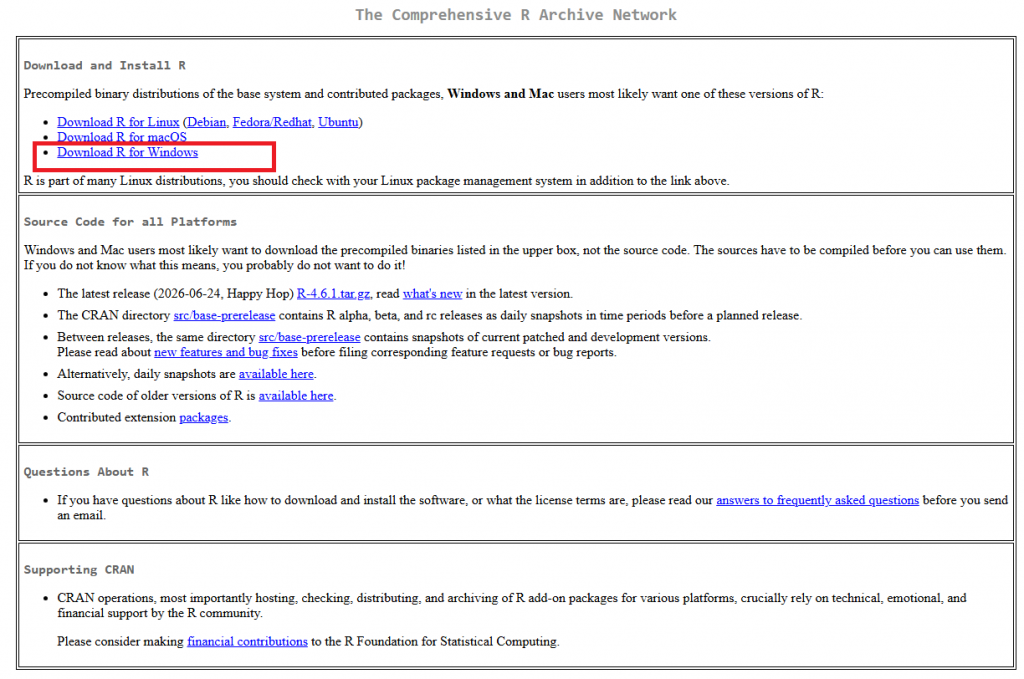The height and width of the screenshot is (679, 1024).
Task: Click the Download and Install R heading
Action: [x=105, y=65]
